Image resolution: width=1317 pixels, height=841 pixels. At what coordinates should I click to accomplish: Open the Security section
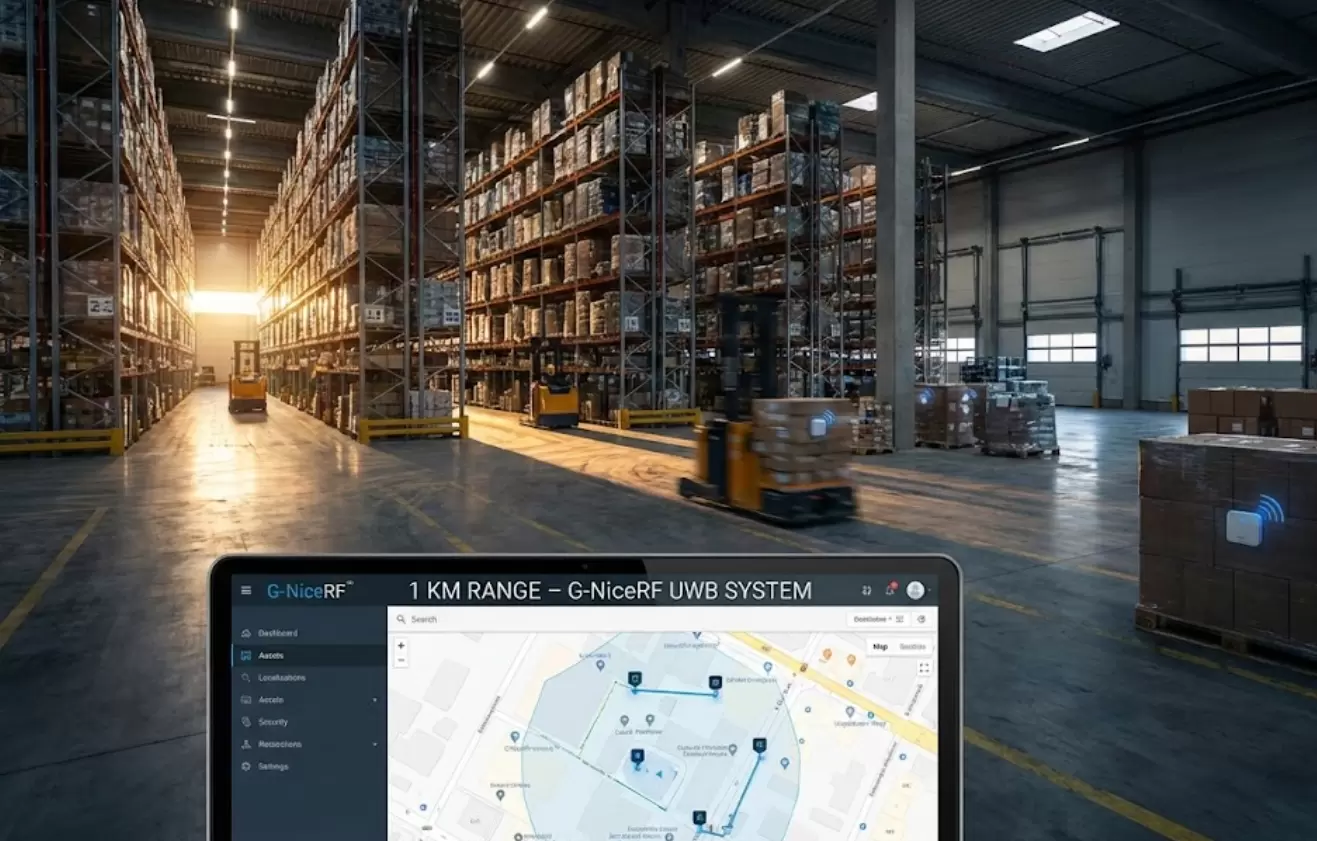(272, 722)
